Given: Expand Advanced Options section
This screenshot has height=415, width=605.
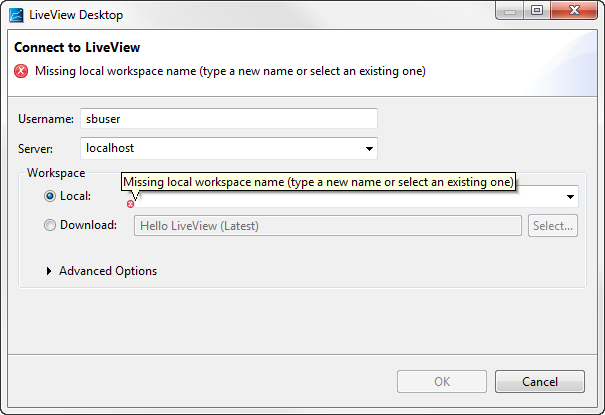Looking at the screenshot, I should 50,271.
